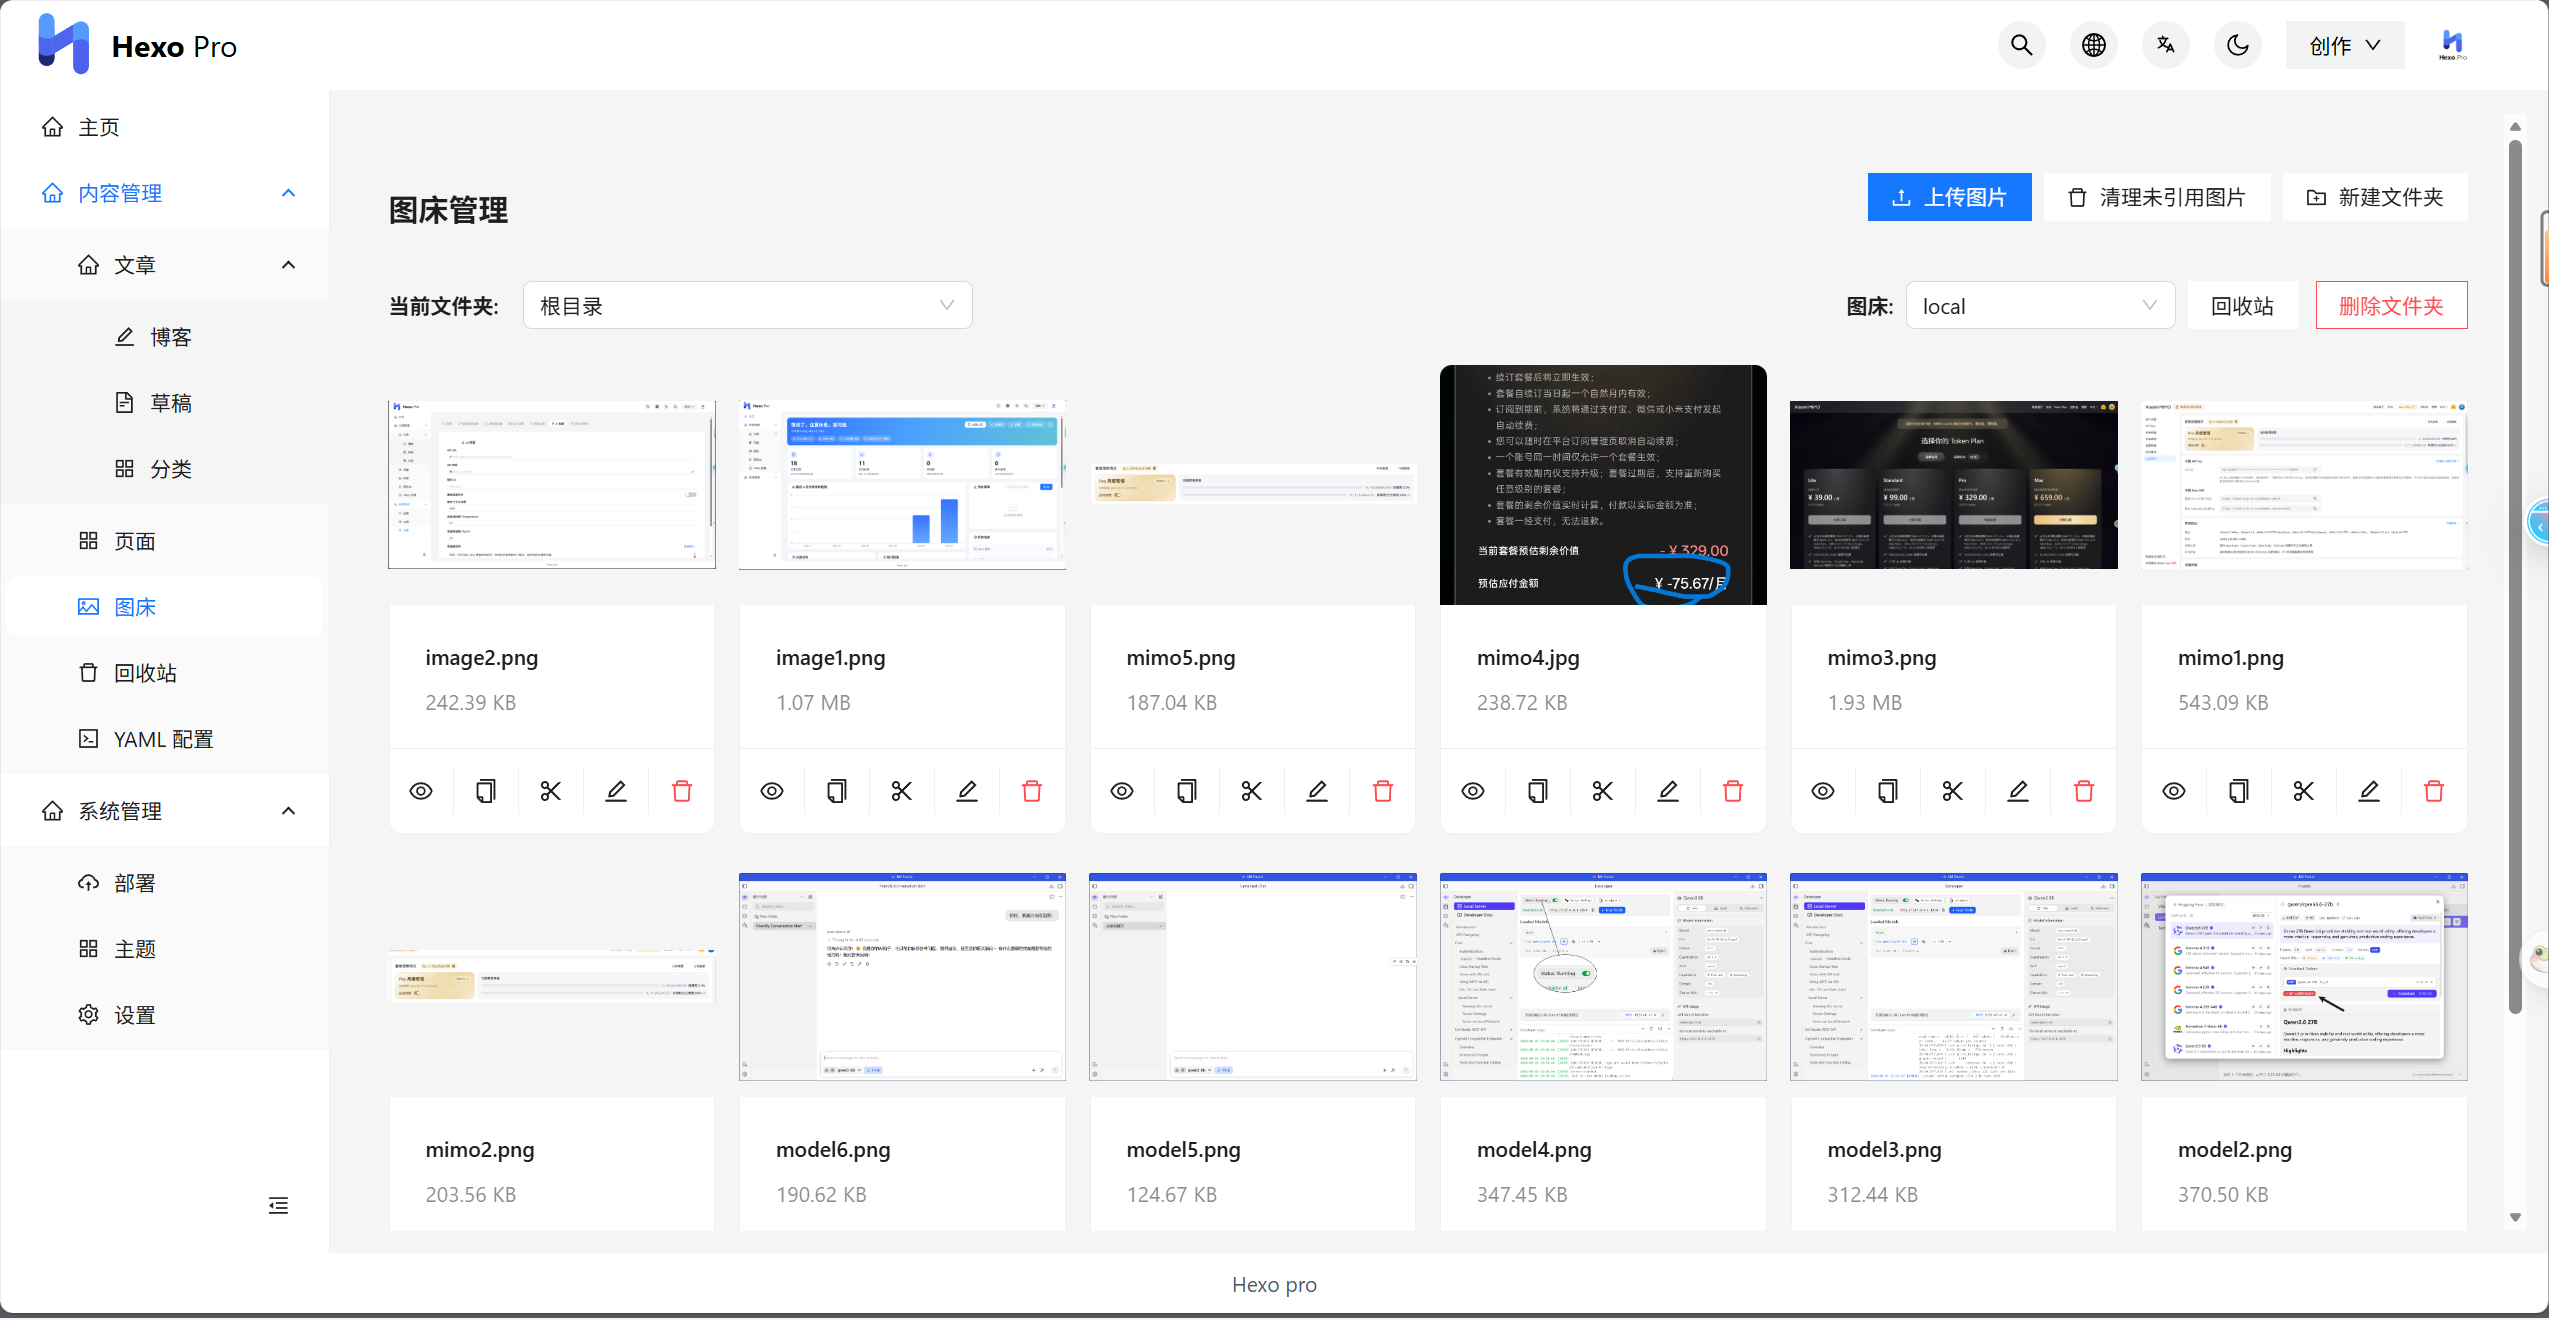Click the Hexo Pro logo
This screenshot has width=2549, height=1320.
(137, 45)
